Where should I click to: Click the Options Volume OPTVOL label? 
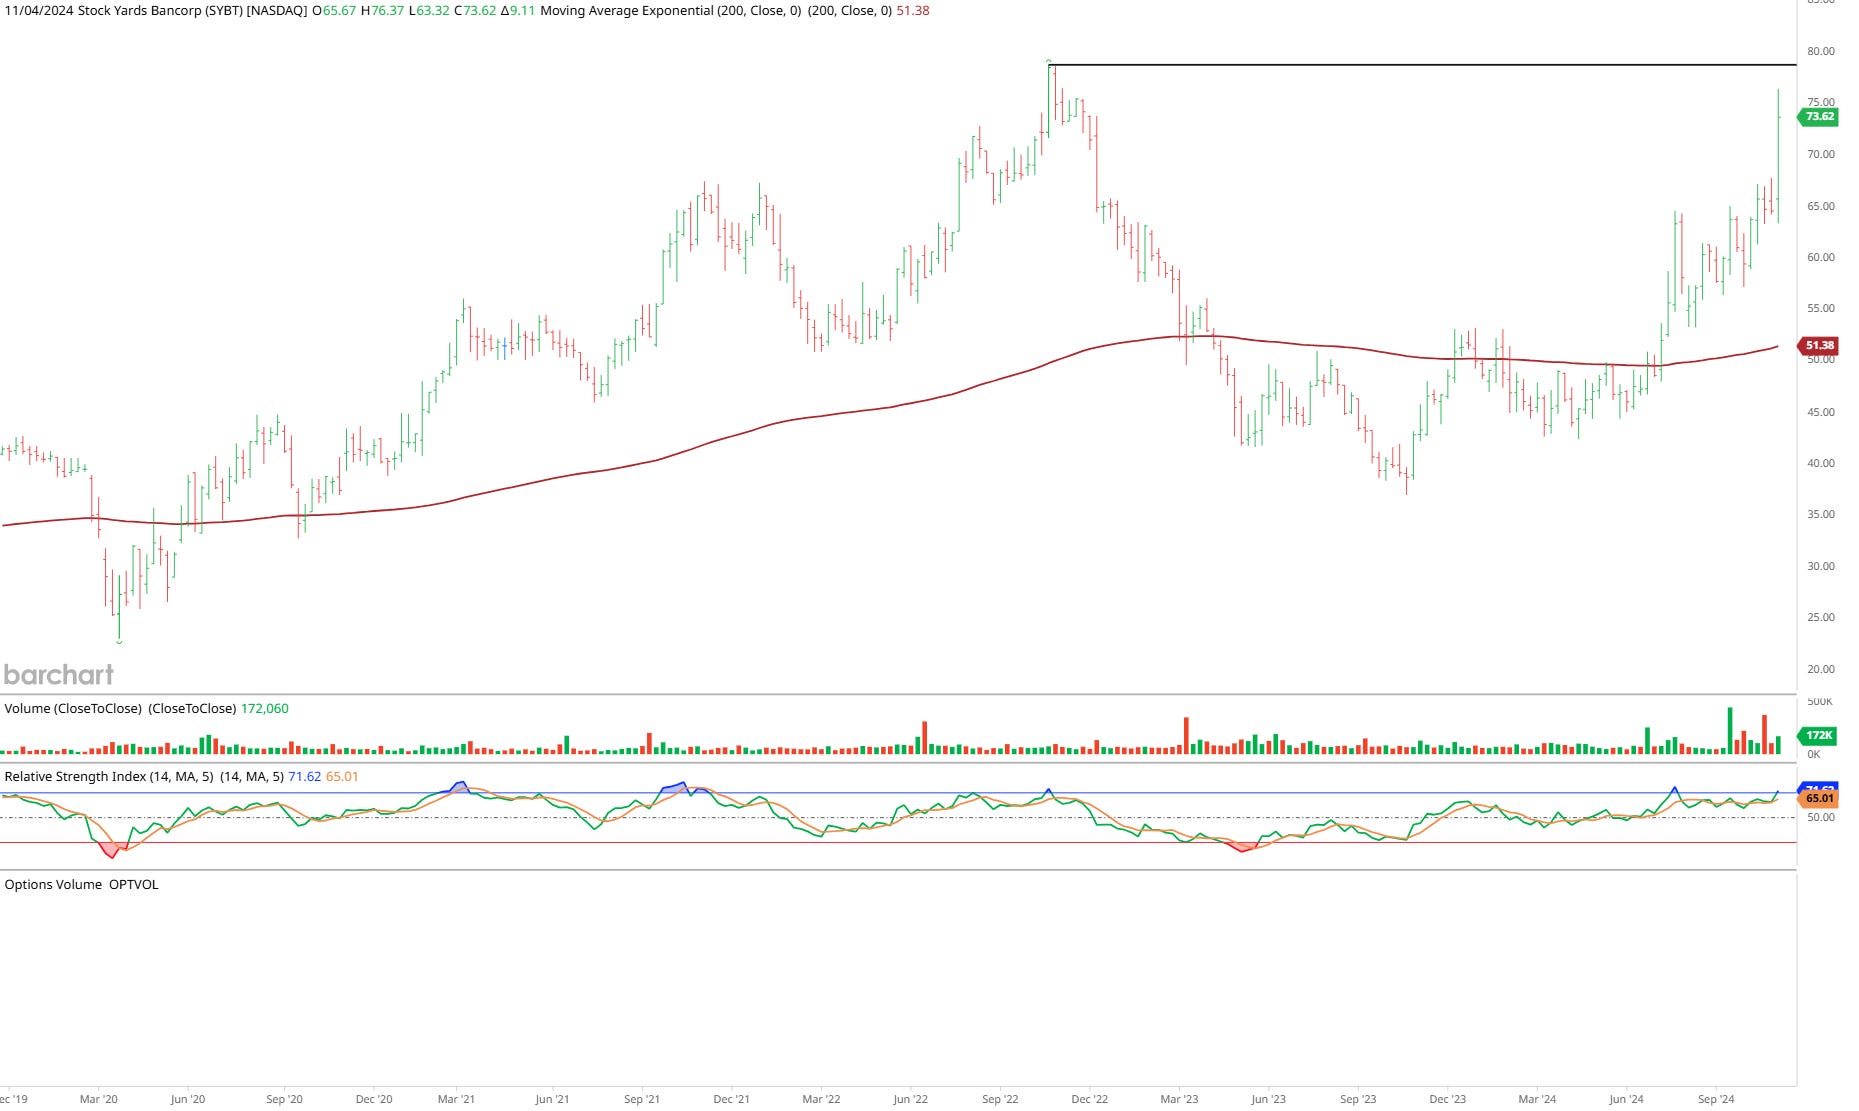pos(82,885)
